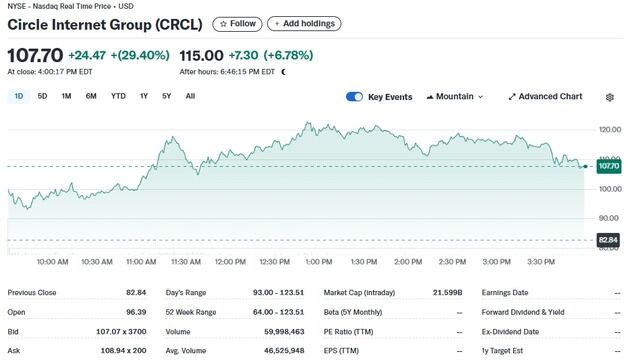Toggle the Key Events switch
Image resolution: width=628 pixels, height=360 pixels.
coord(354,97)
